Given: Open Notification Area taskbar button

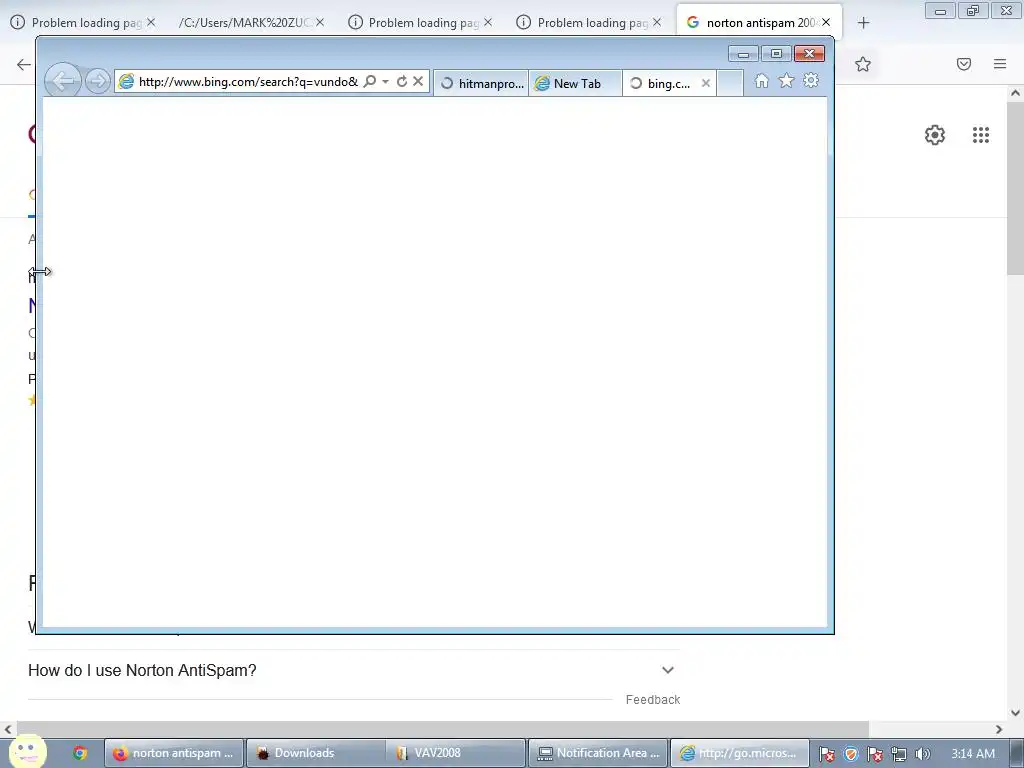Looking at the screenshot, I should click(x=598, y=753).
